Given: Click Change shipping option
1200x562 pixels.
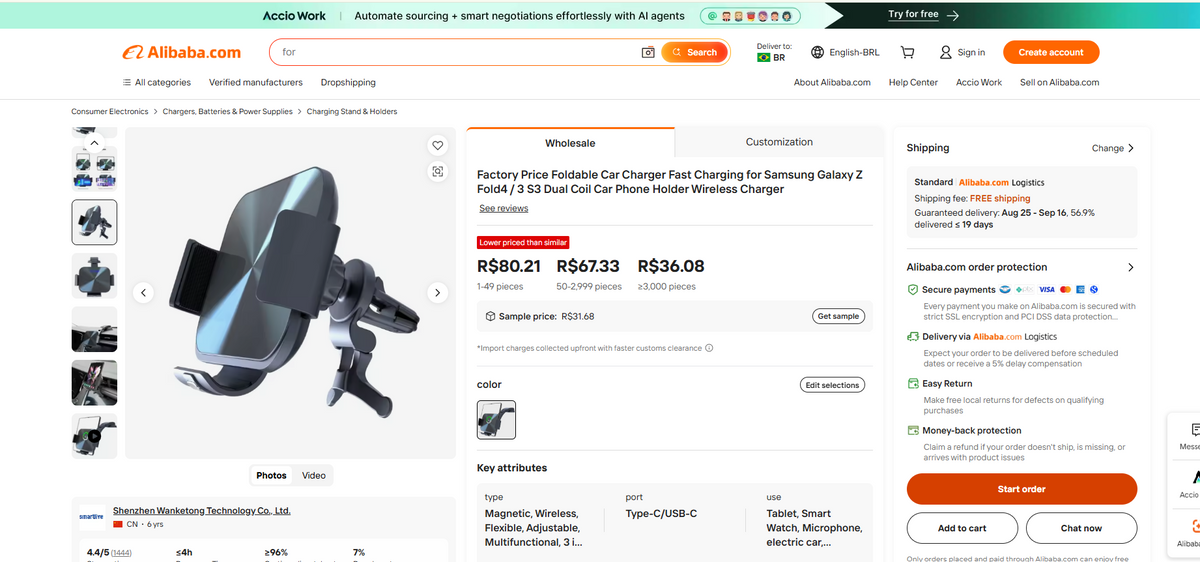Looking at the screenshot, I should [1113, 148].
